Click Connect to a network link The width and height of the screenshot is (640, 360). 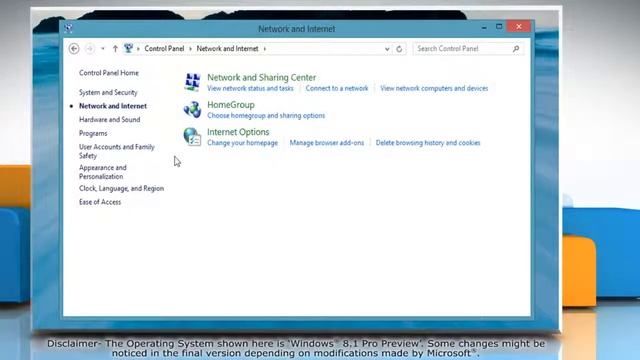click(x=337, y=88)
